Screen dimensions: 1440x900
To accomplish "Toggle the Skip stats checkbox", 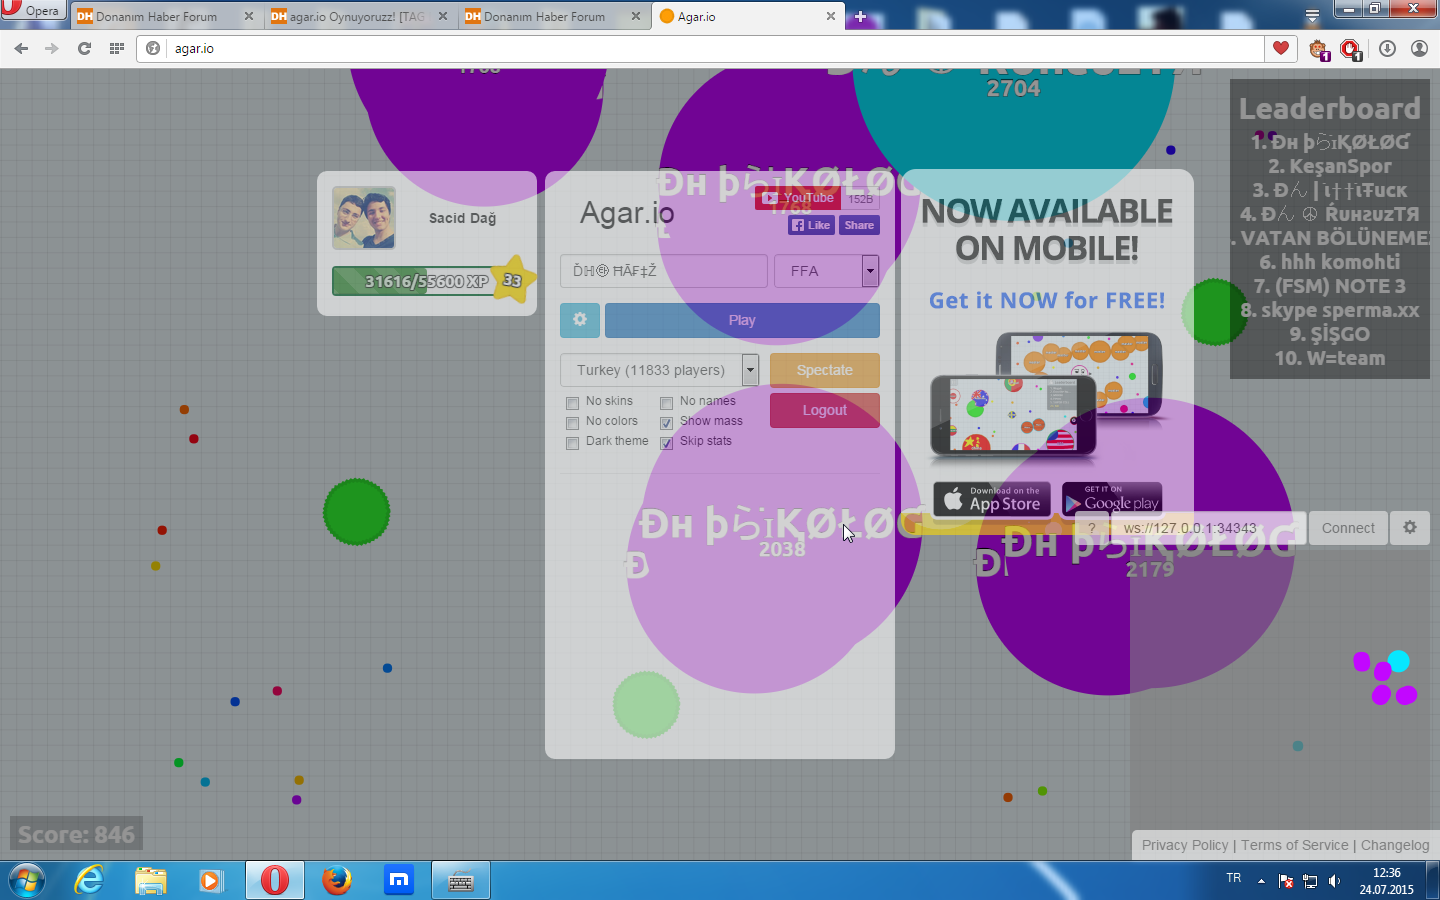I will pyautogui.click(x=667, y=443).
